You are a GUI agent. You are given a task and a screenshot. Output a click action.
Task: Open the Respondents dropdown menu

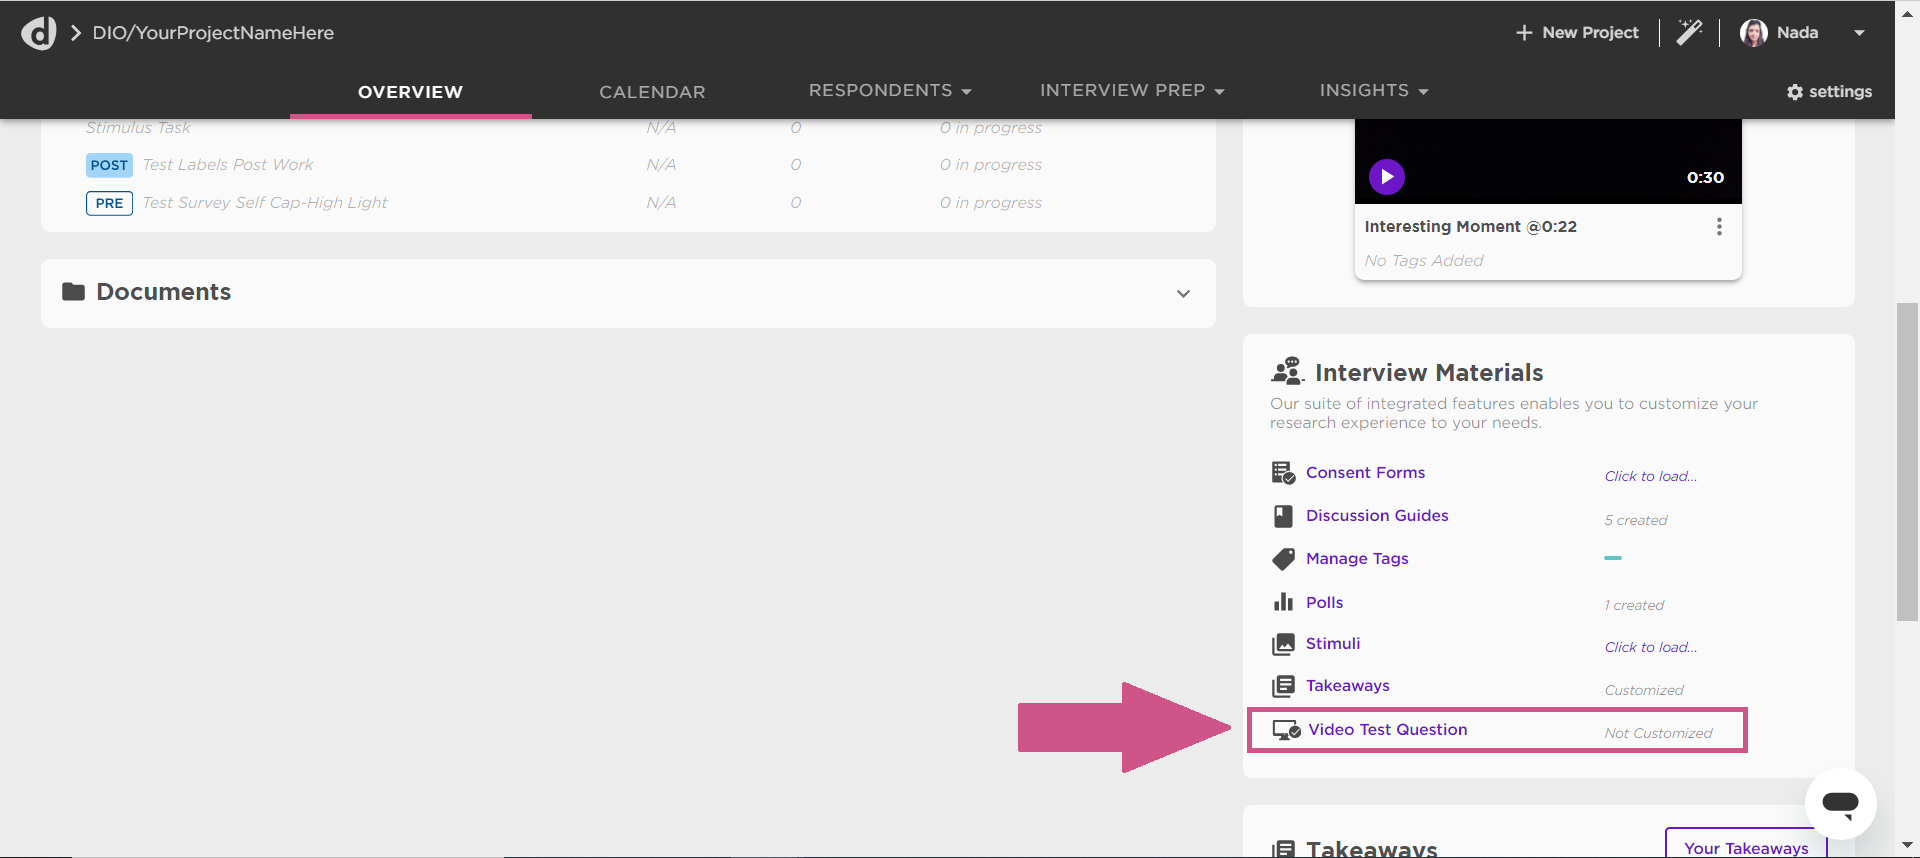(890, 90)
